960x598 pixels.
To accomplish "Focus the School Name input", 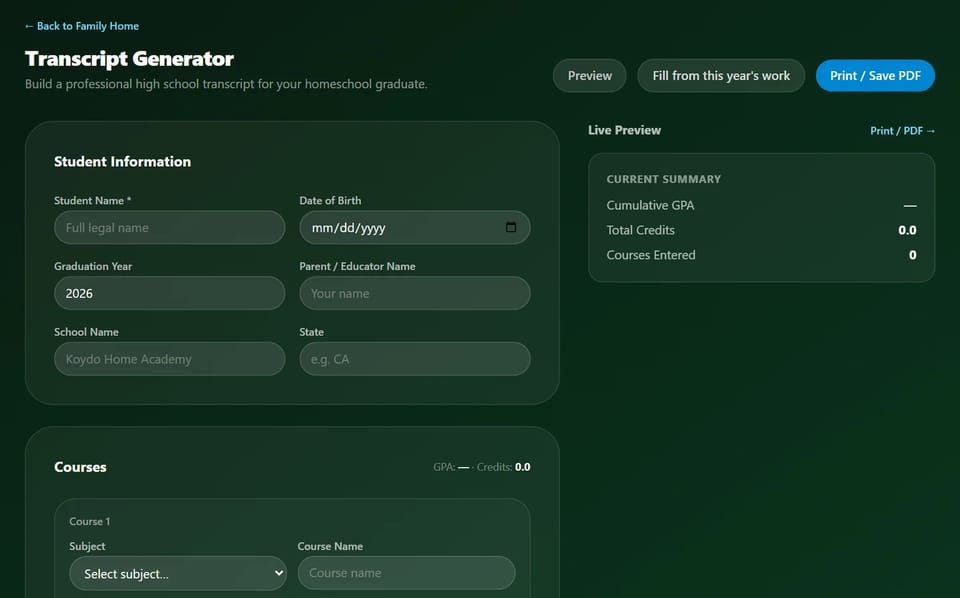I will pos(170,359).
